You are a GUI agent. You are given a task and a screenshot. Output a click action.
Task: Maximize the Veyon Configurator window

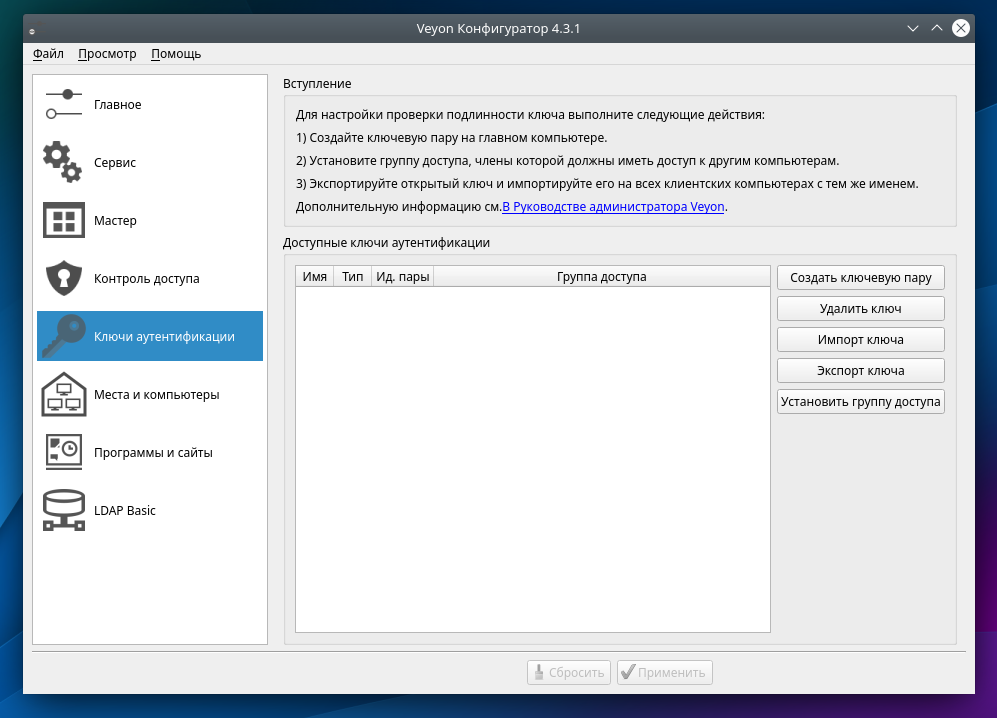[937, 28]
